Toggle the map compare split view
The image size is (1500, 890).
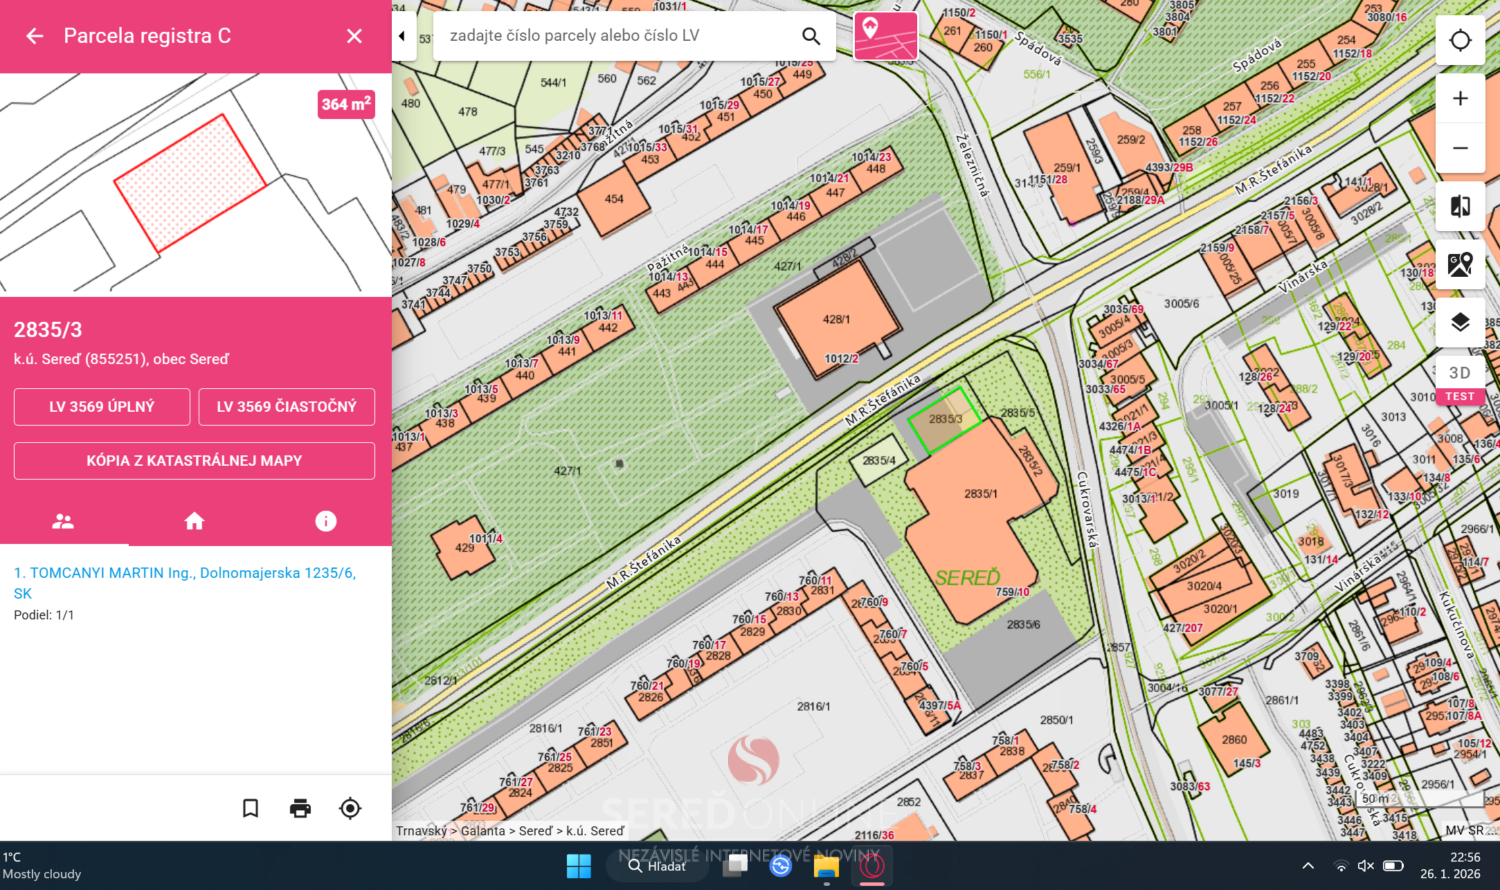tap(1460, 206)
